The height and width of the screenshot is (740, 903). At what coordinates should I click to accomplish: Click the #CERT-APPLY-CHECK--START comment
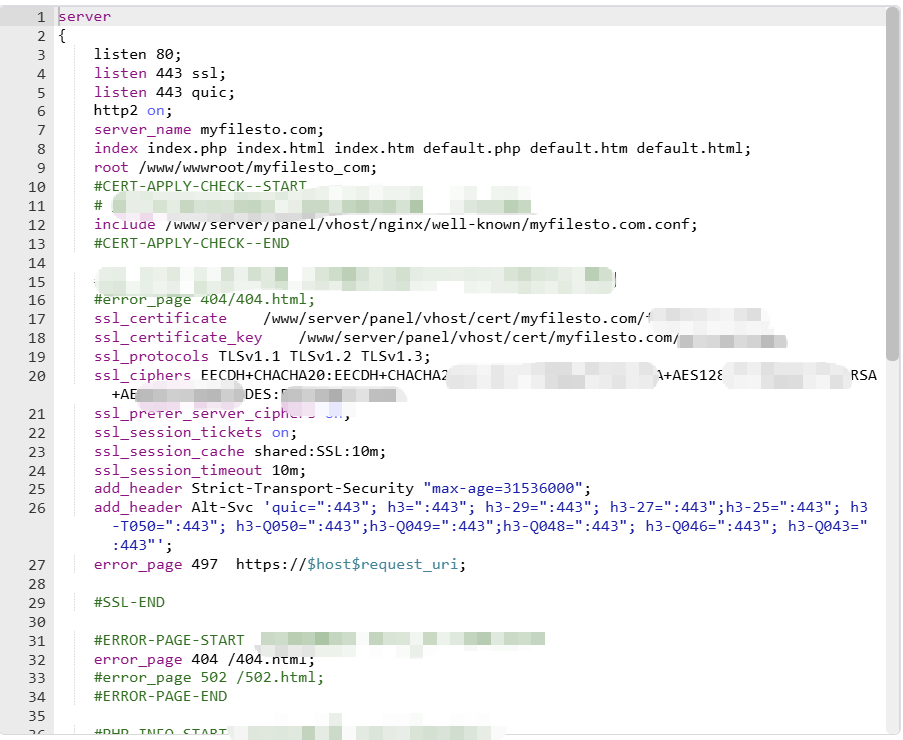pos(200,187)
